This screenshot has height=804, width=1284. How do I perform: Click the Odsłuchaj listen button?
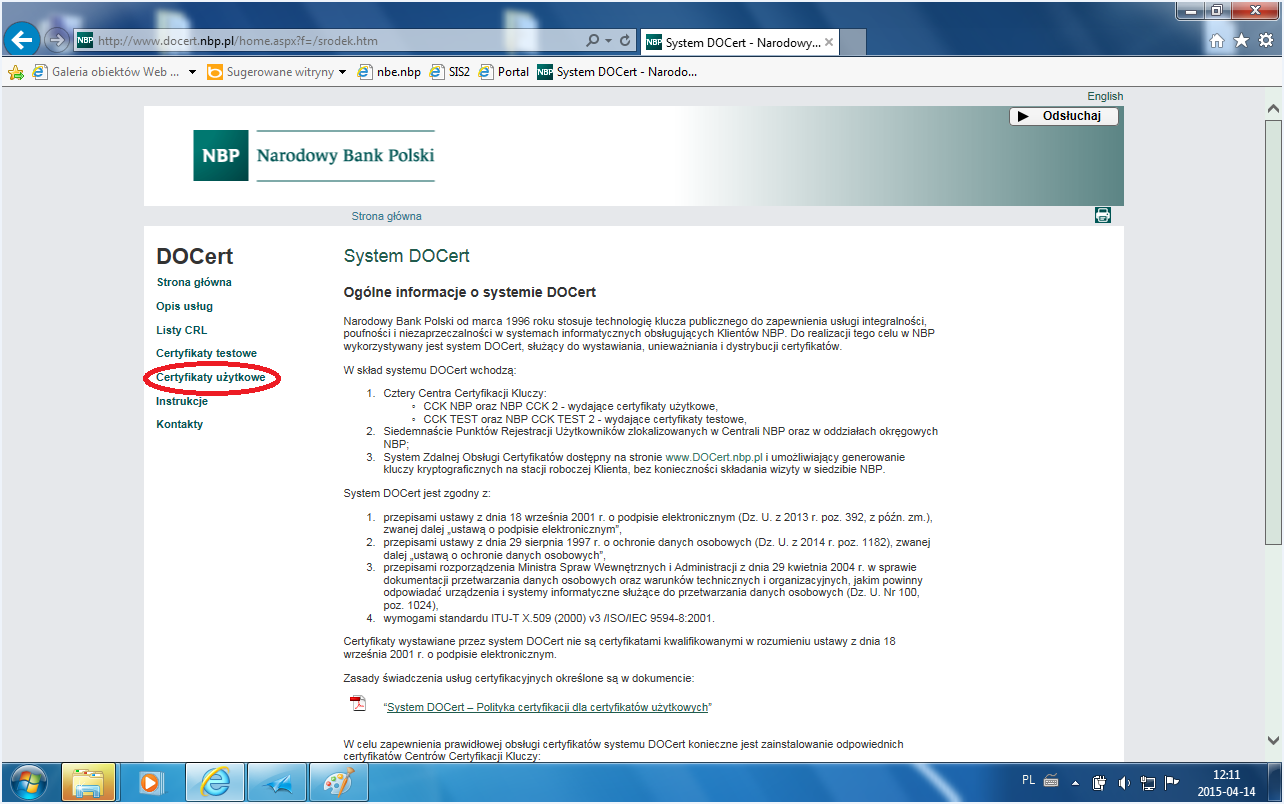point(1063,116)
